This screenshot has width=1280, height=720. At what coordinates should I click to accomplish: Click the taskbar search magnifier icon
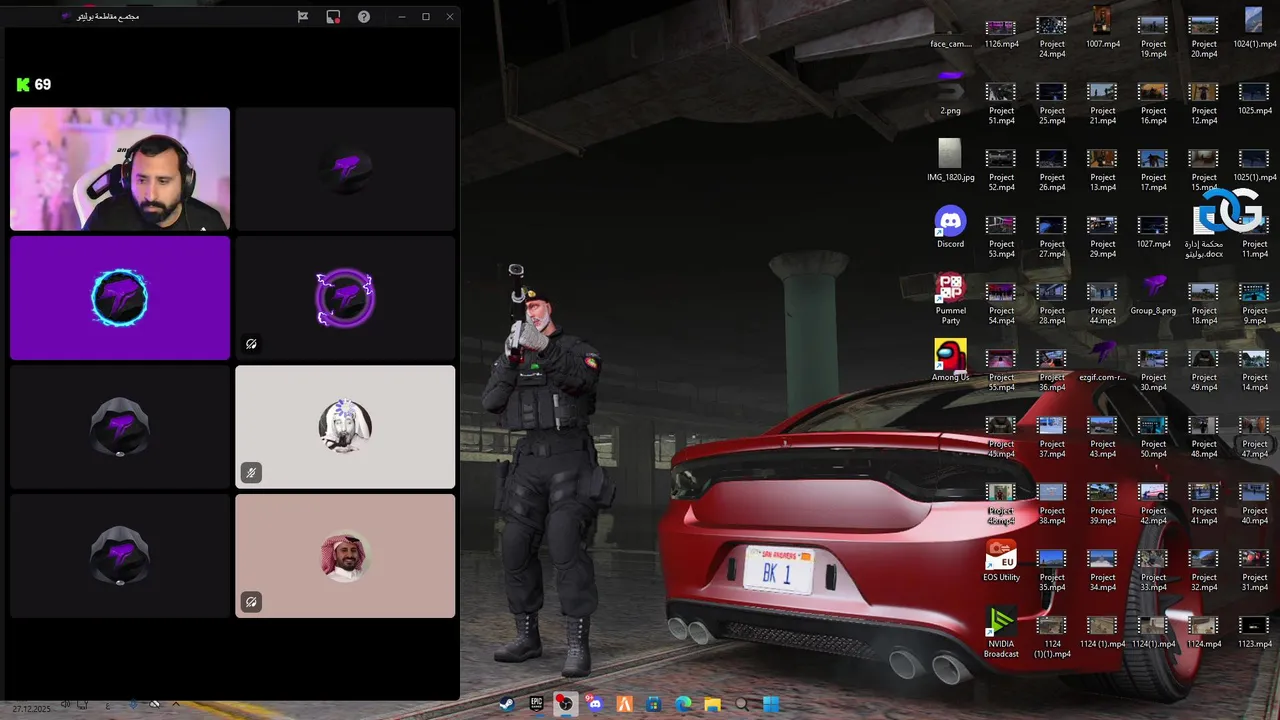[742, 704]
